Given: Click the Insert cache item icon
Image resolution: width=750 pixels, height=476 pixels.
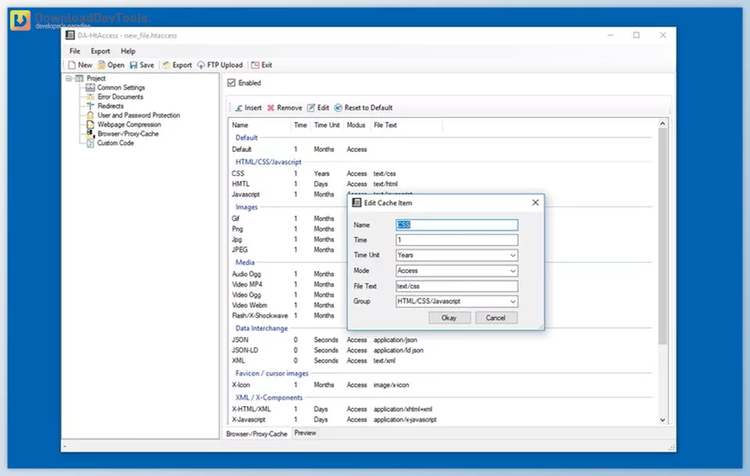Looking at the screenshot, I should tap(238, 107).
